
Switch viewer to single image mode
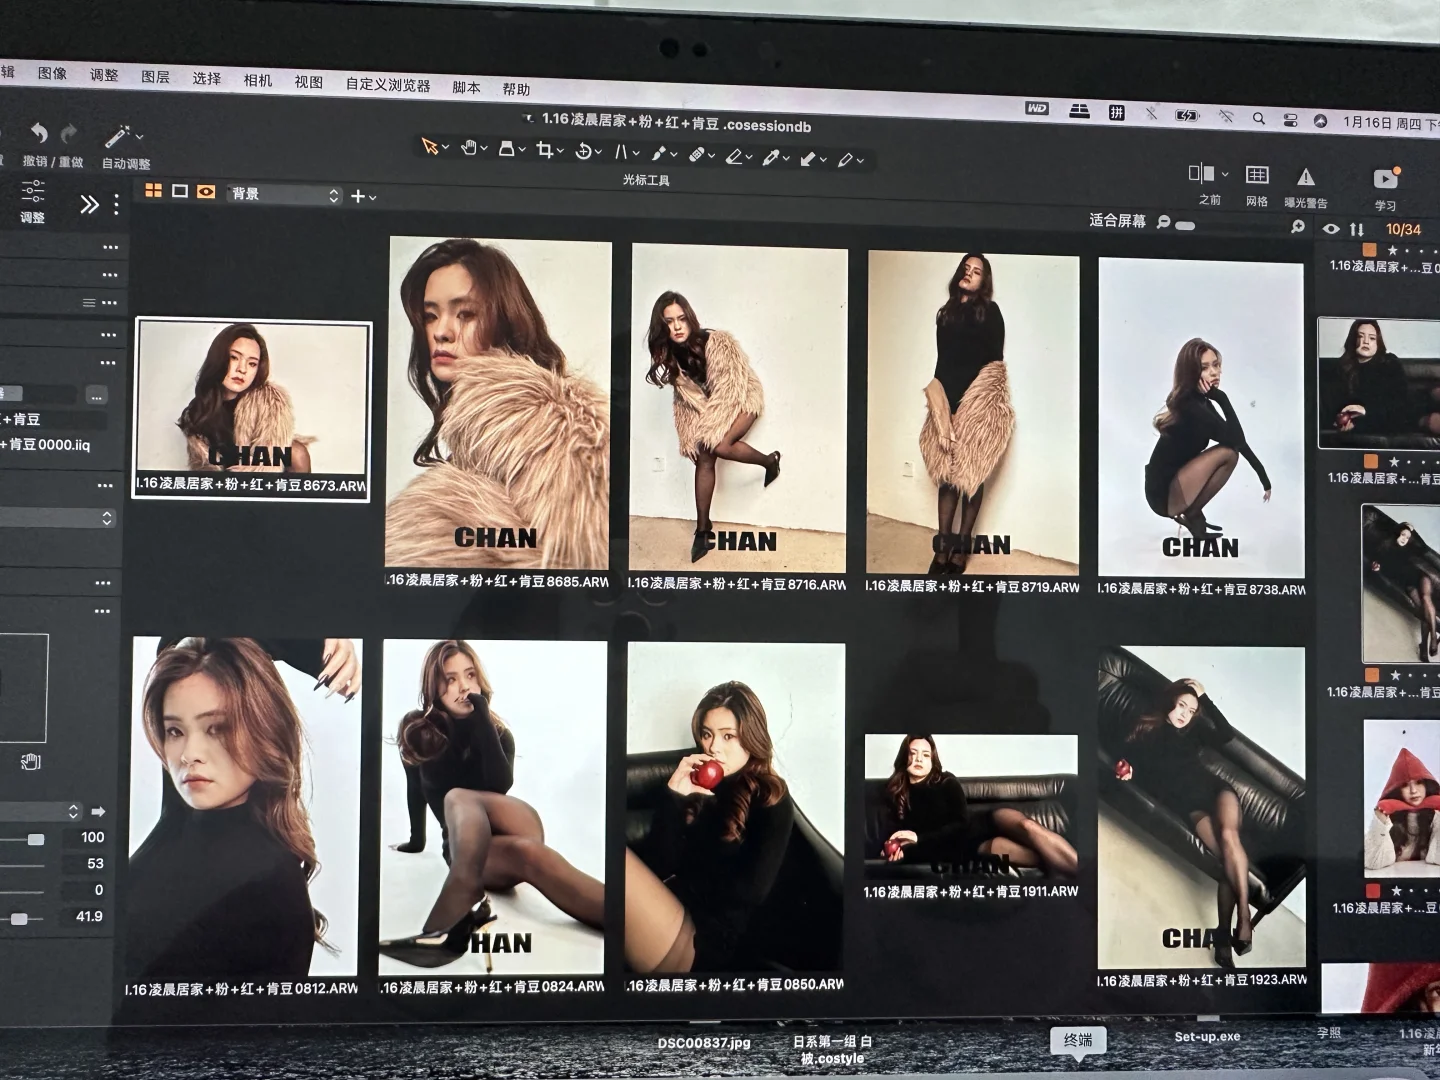pyautogui.click(x=180, y=191)
